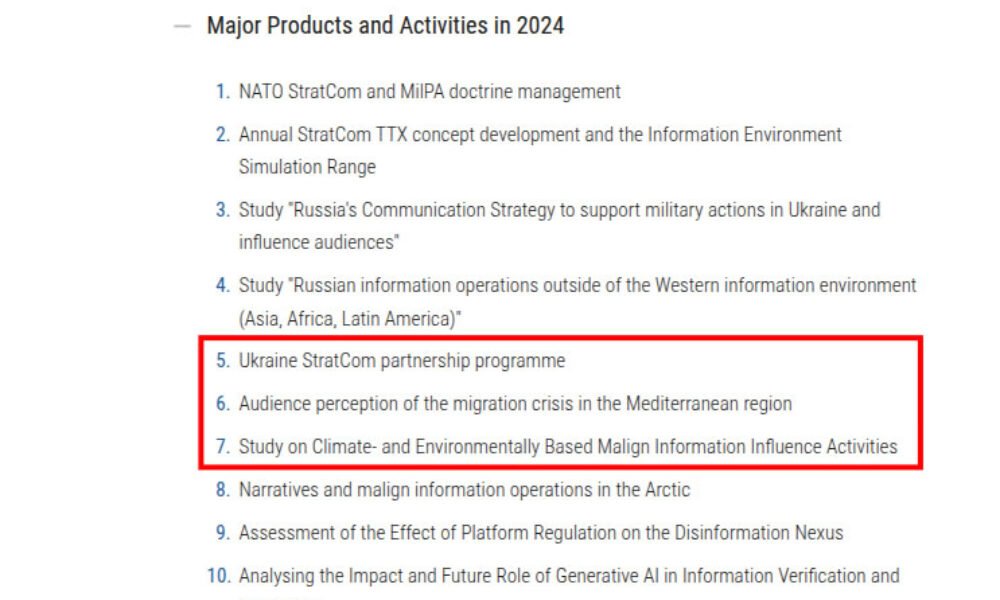Click the list number 1 marker

pyautogui.click(x=222, y=92)
